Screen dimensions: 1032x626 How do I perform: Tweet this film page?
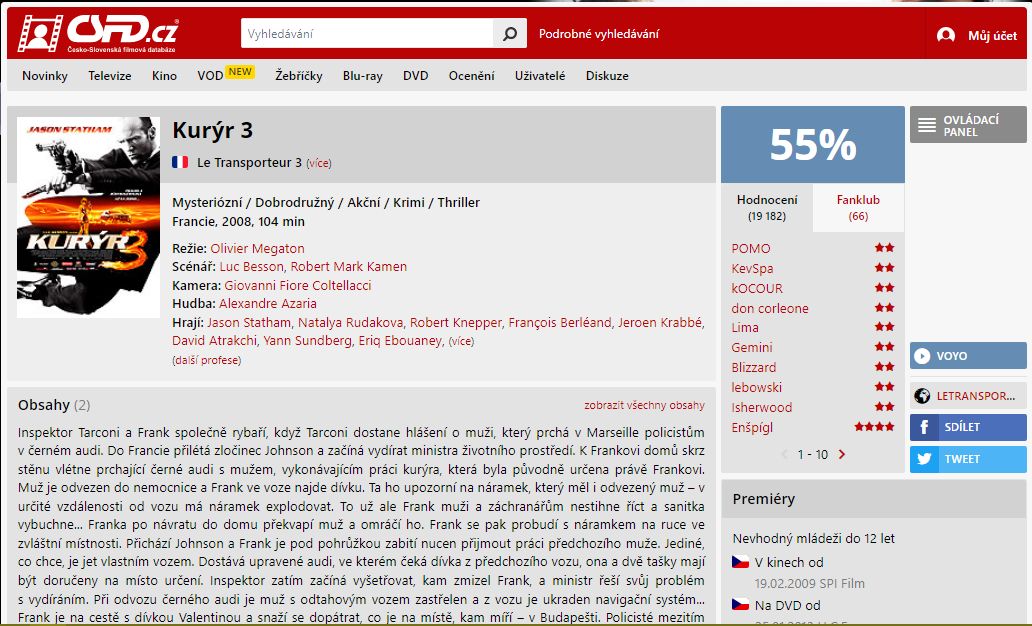pos(968,459)
